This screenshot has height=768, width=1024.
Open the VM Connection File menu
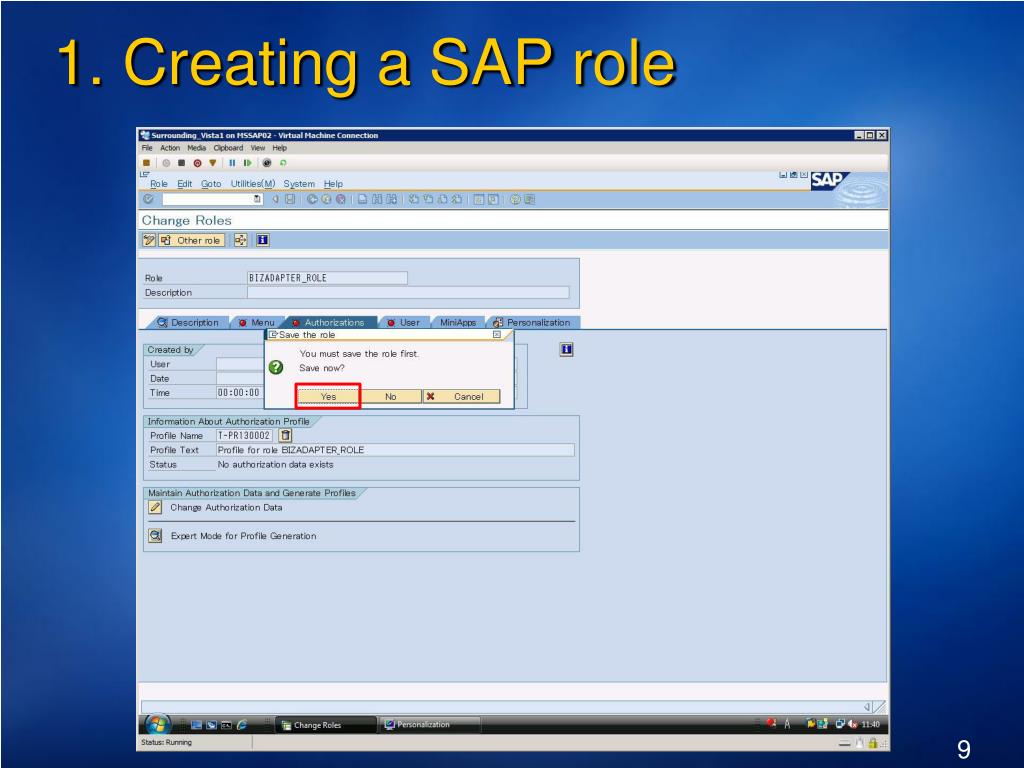(x=147, y=148)
